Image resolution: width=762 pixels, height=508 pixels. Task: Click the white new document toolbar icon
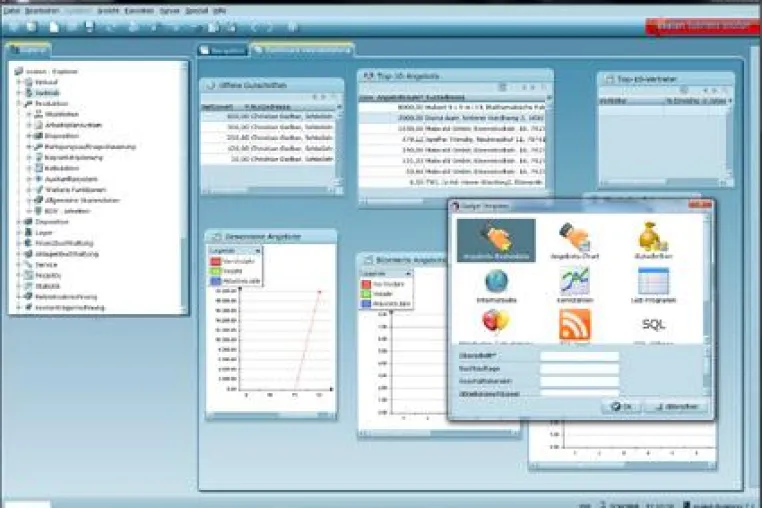[54, 27]
